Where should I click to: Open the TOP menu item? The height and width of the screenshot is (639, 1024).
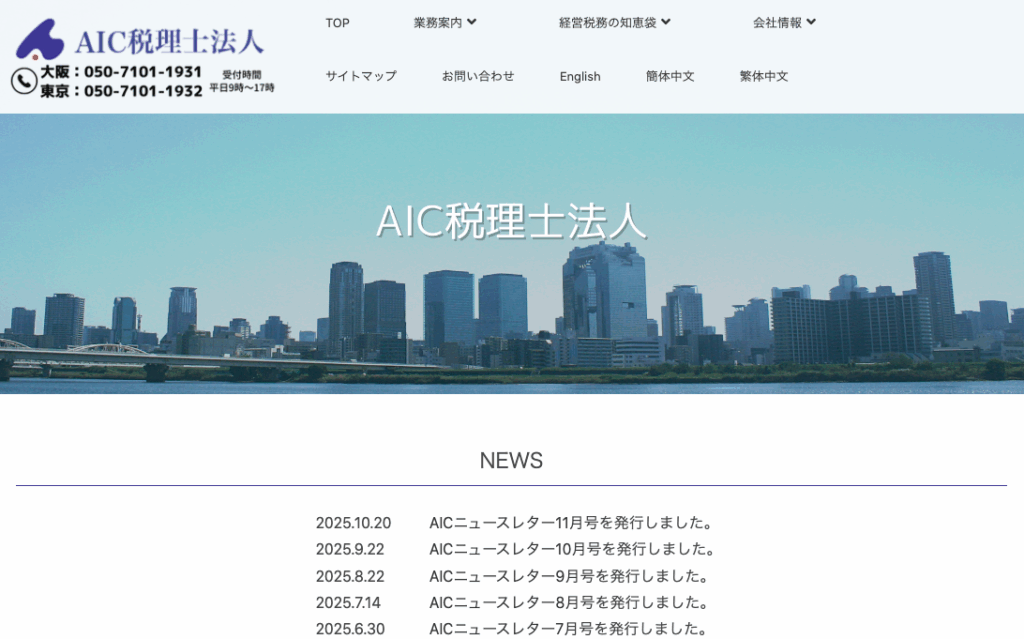click(337, 22)
